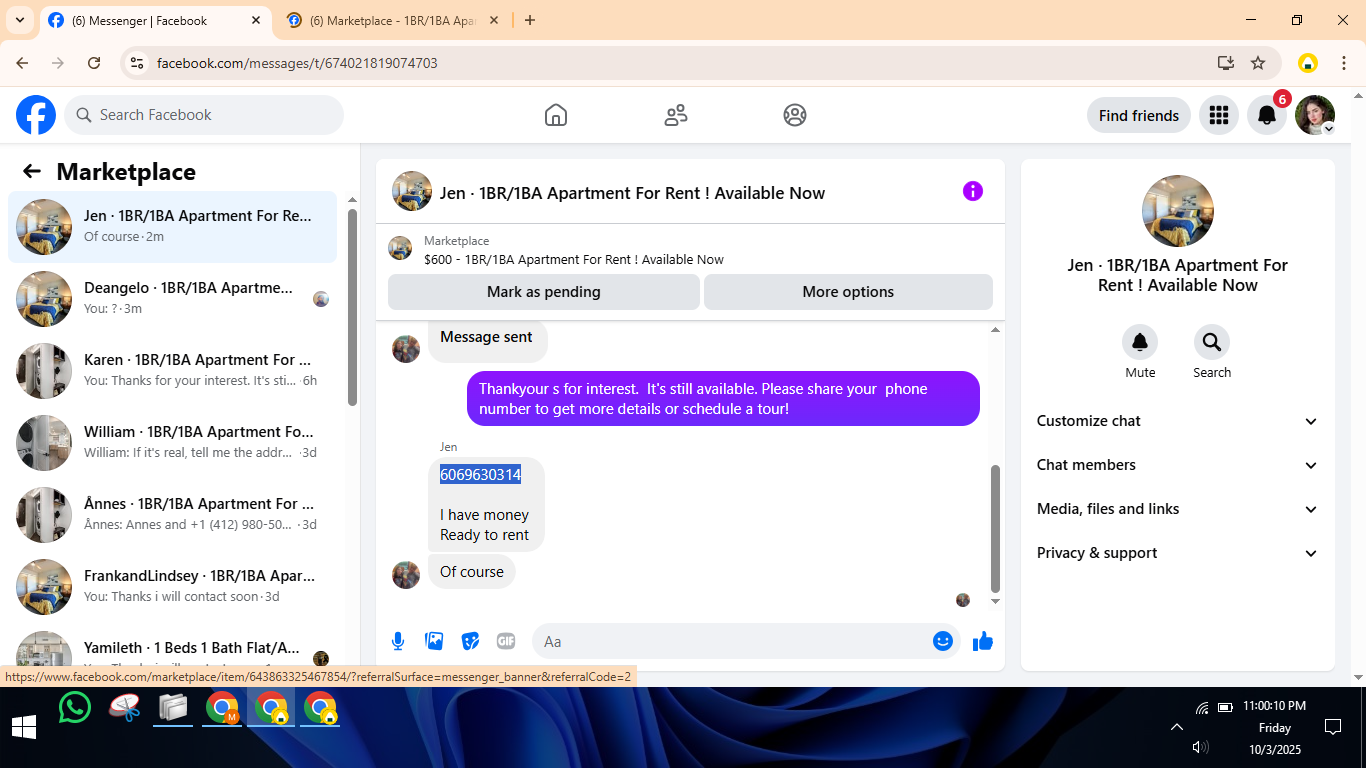This screenshot has width=1366, height=768.
Task: Search in conversation with magnifier icon
Action: (1212, 343)
